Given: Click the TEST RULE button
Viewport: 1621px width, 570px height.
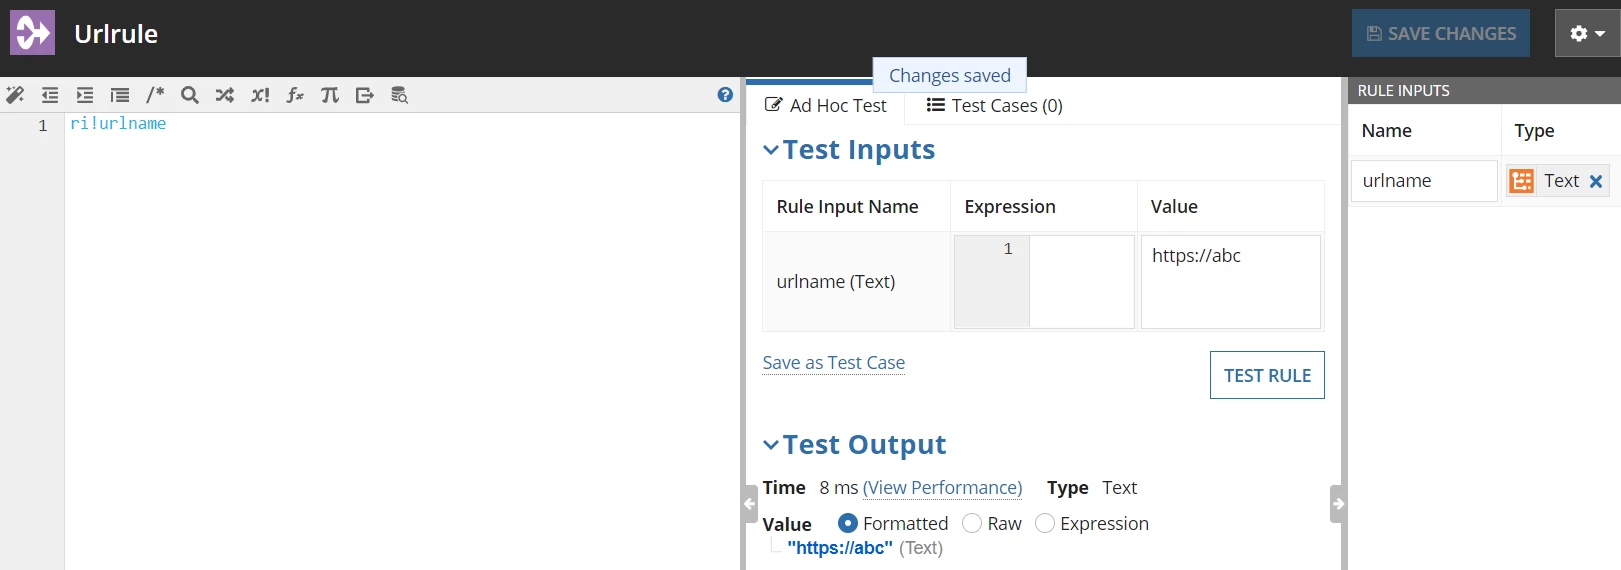Looking at the screenshot, I should point(1267,375).
